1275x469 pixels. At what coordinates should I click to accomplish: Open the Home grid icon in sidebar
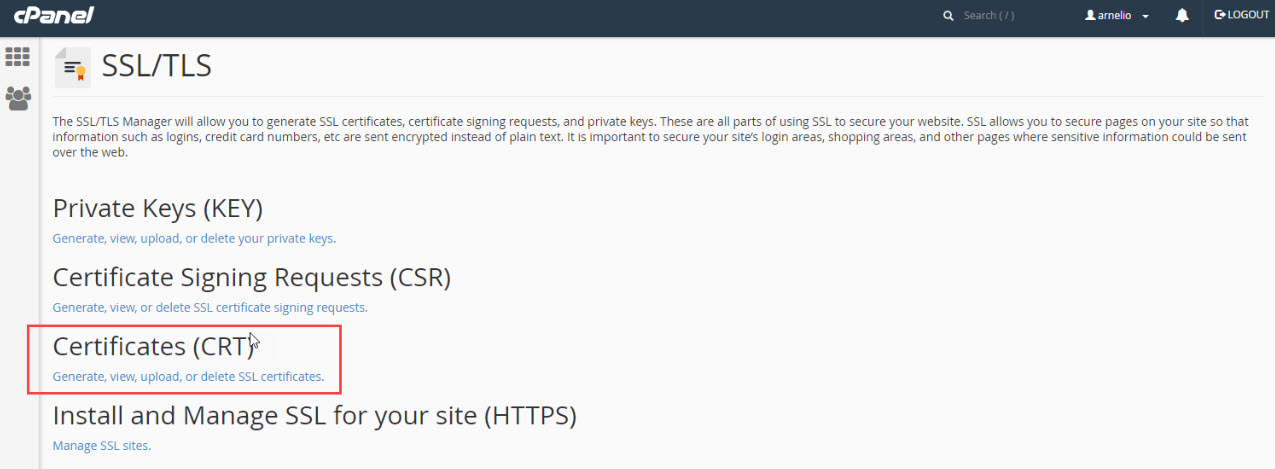18,57
